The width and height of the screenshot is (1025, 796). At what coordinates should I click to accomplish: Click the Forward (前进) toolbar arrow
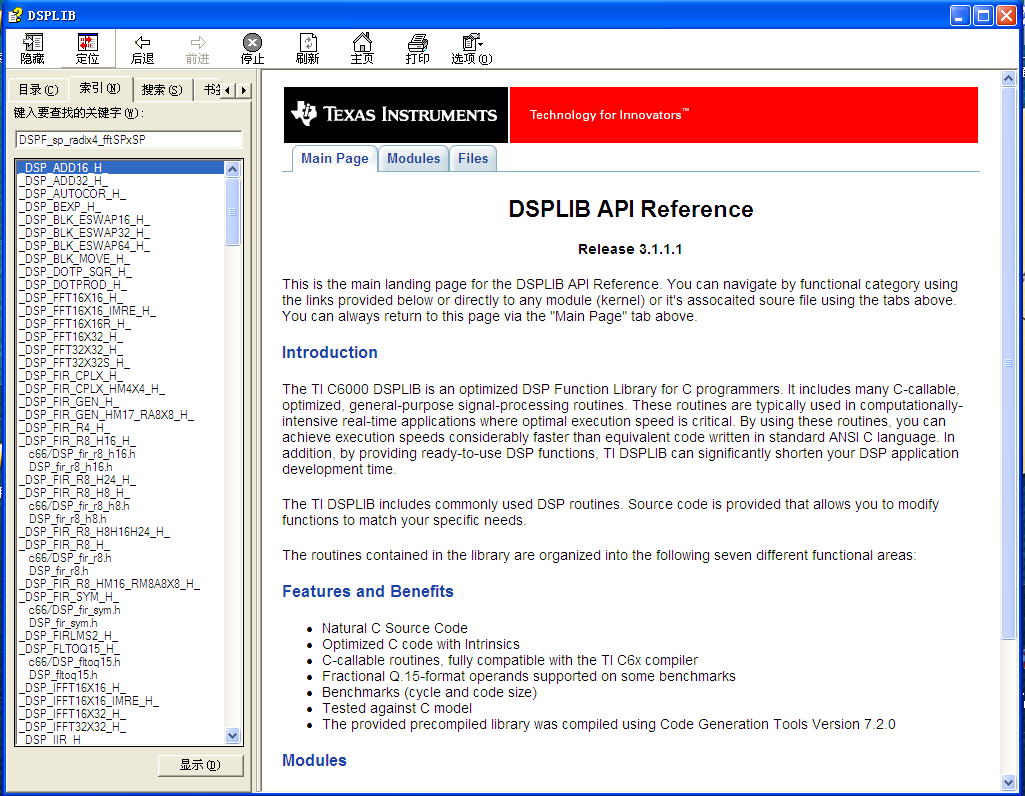197,49
